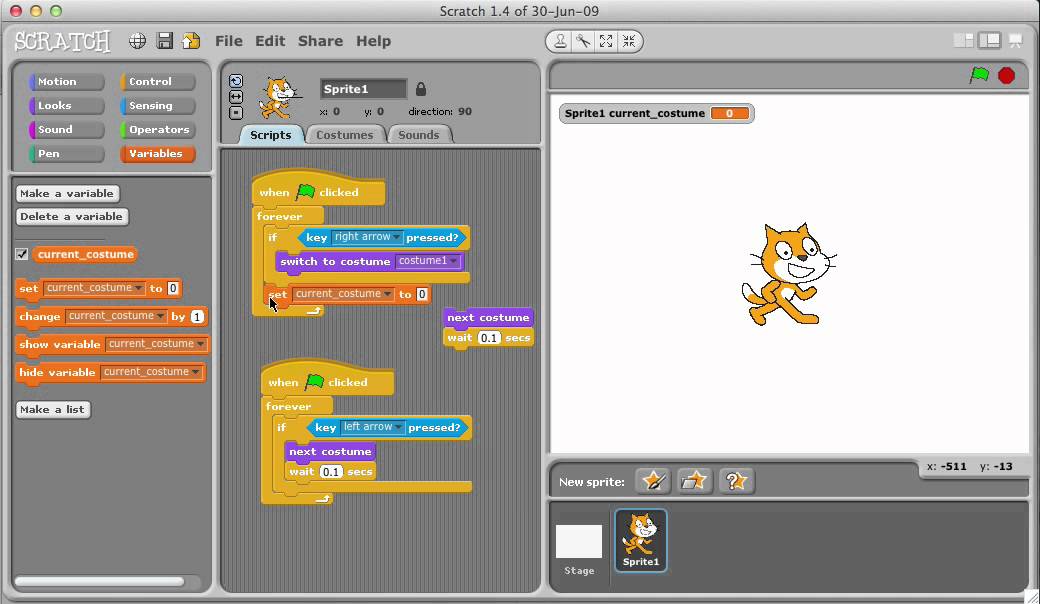Viewport: 1040px width, 604px height.
Task: Set rotation style to left-right flip only
Action: coord(236,97)
